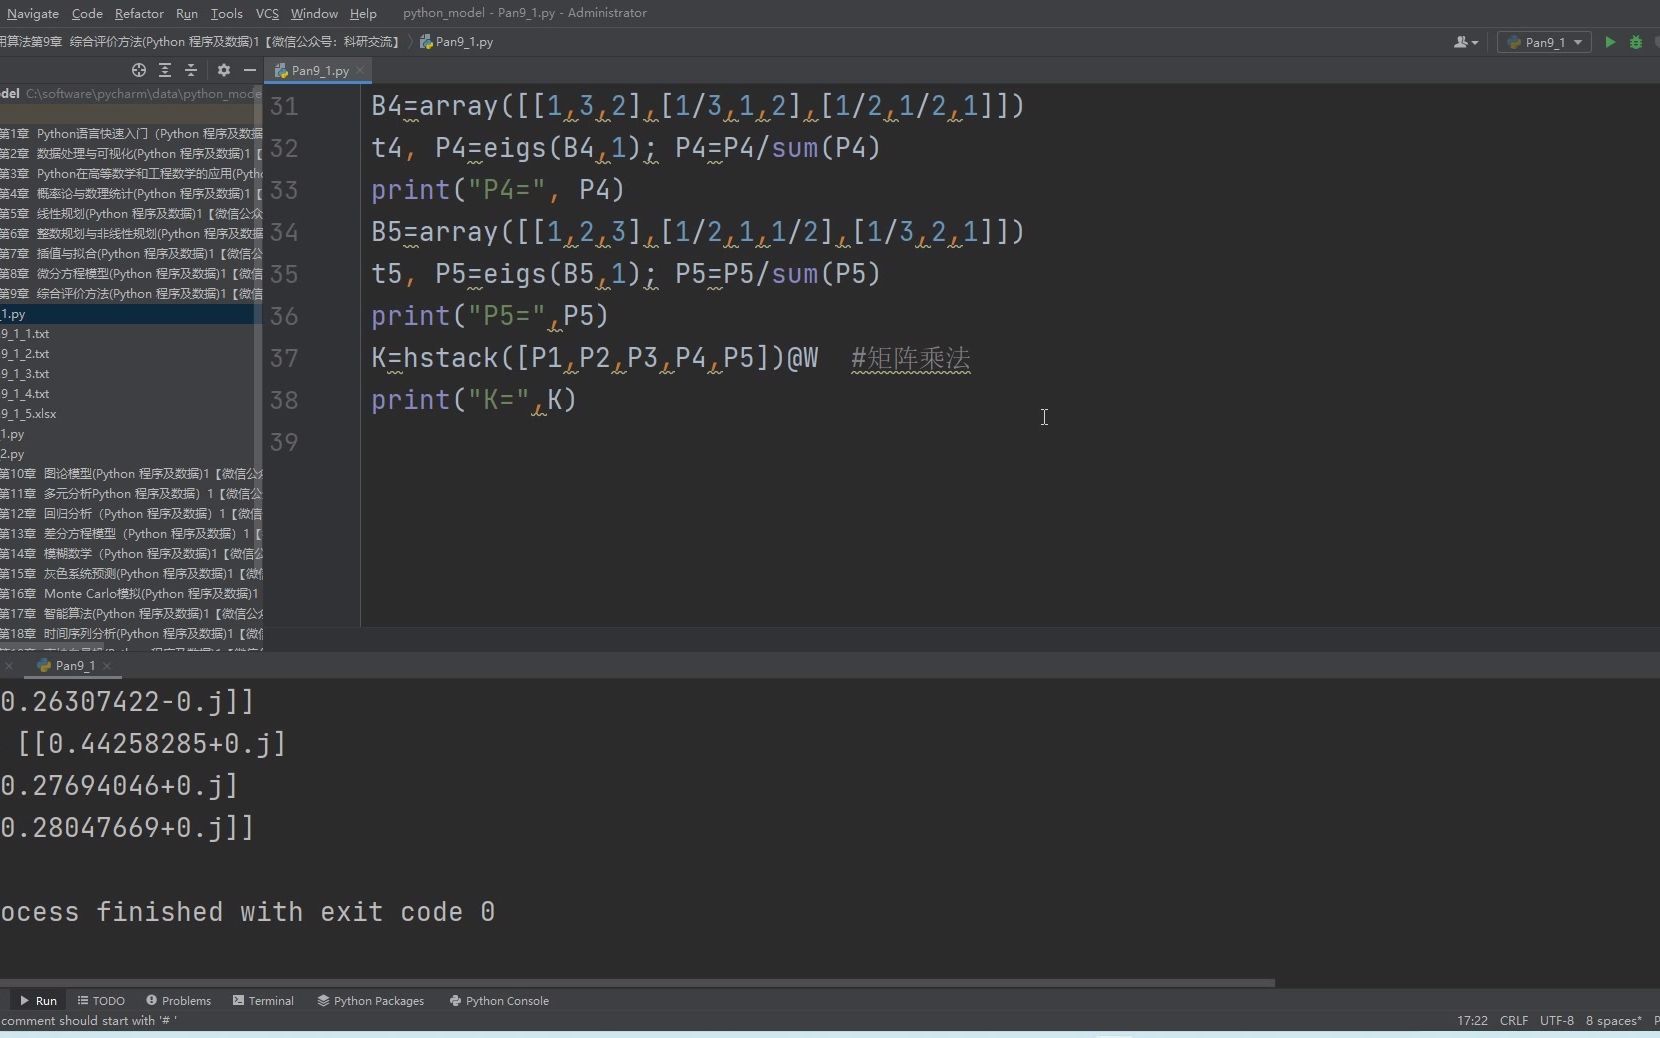Hide the project tool window
Screen dimensions: 1660x1038
click(248, 70)
